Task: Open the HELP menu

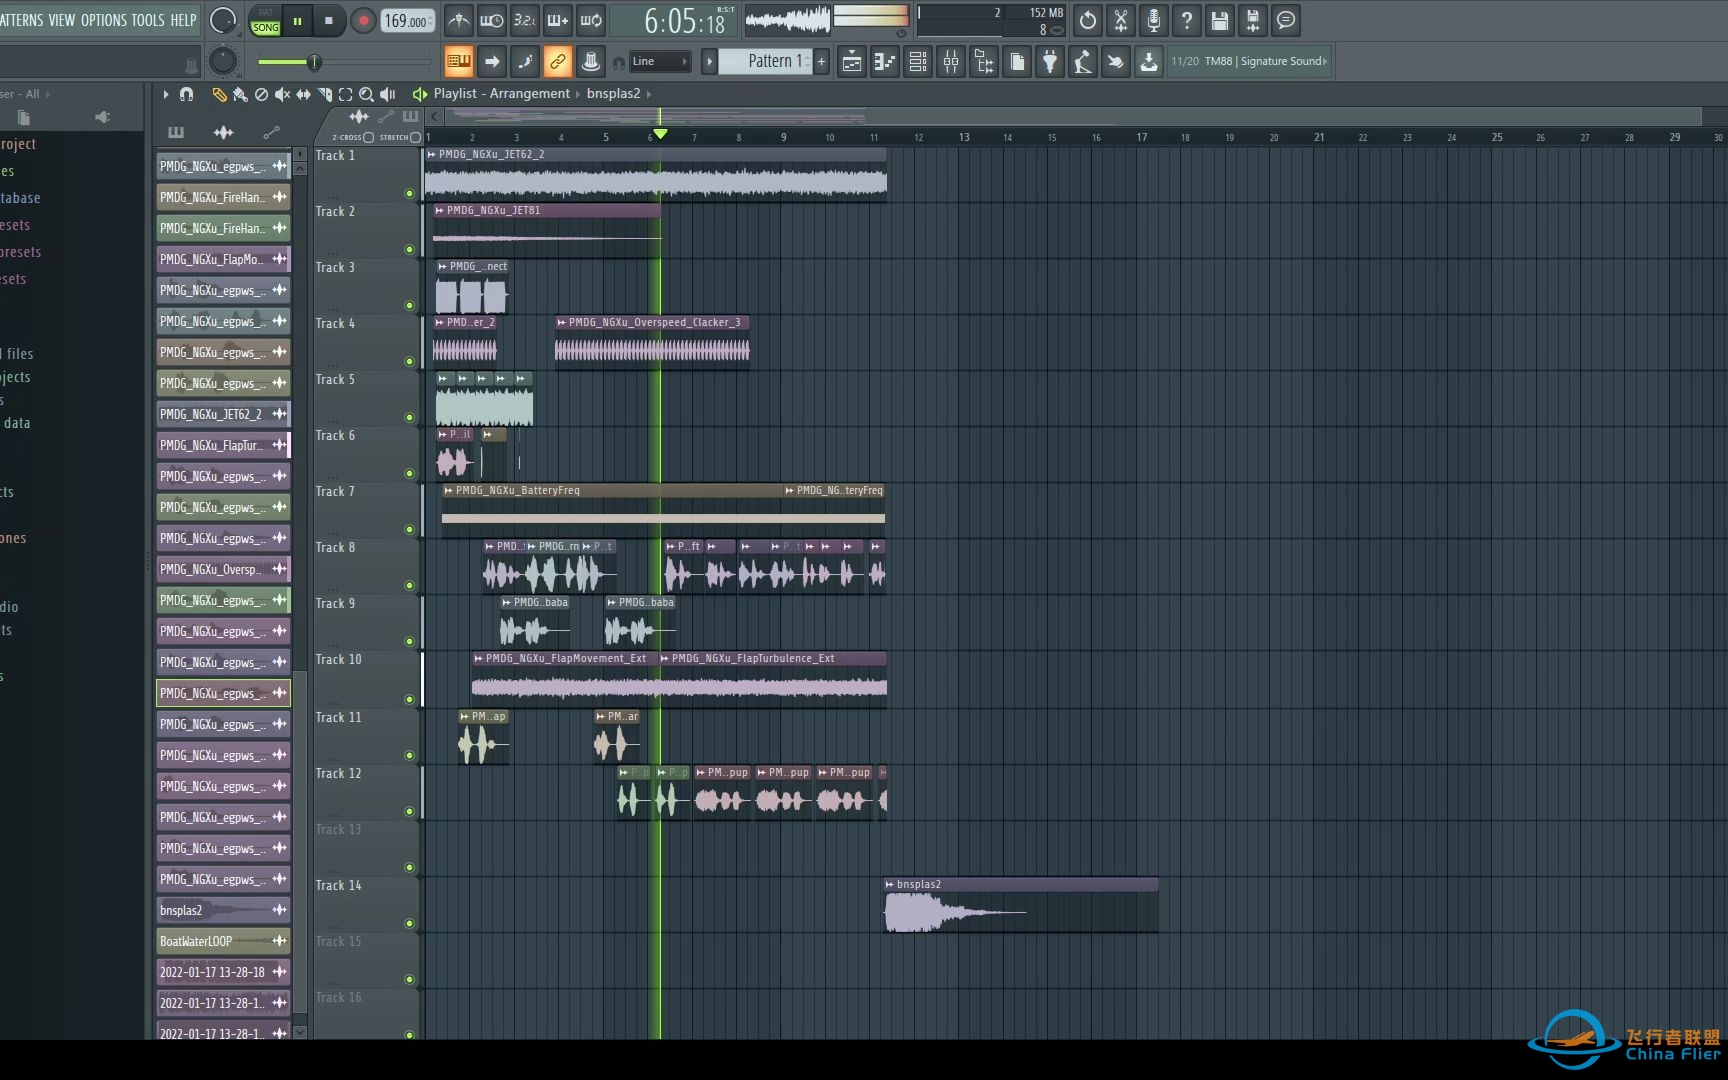Action: coord(183,20)
